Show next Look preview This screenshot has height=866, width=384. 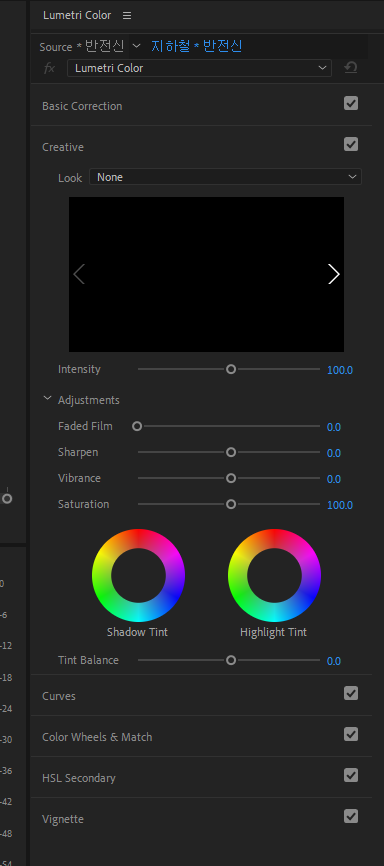coord(333,274)
